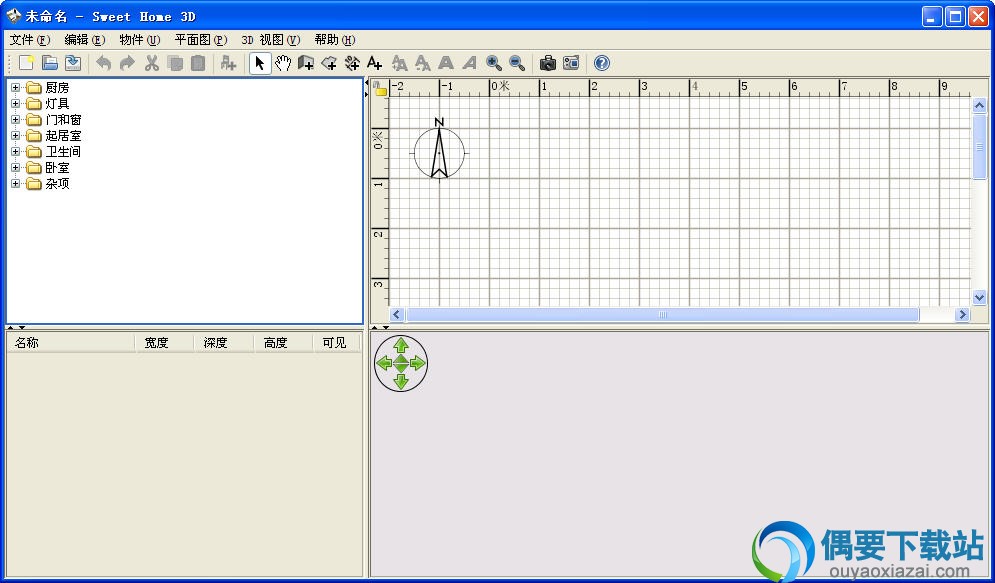Redo the last undone action
This screenshot has width=995, height=583.
tap(127, 63)
